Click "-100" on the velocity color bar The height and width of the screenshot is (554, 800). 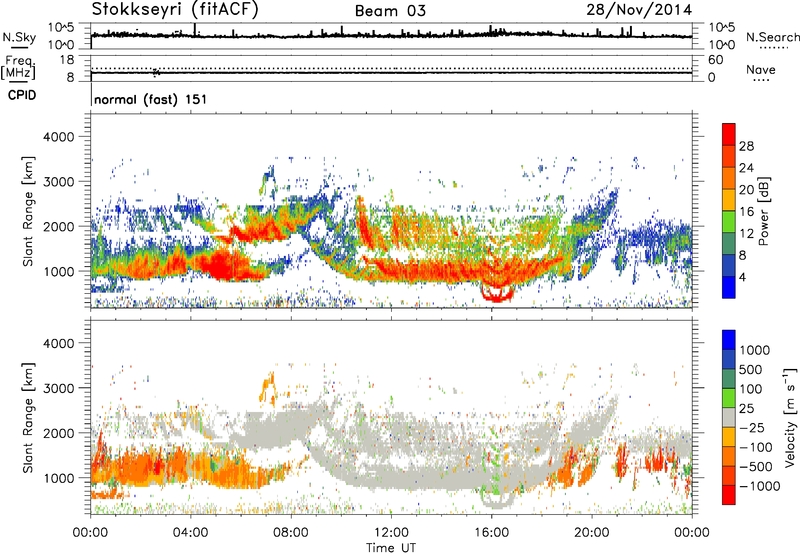click(756, 447)
